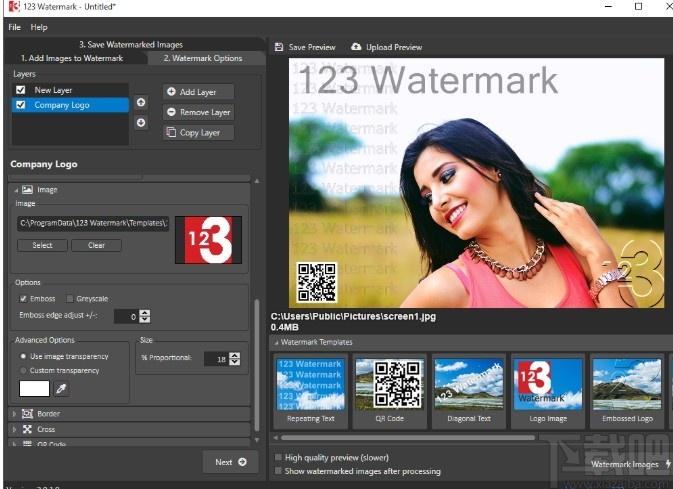
Task: Choose the QR Code template
Action: (389, 390)
